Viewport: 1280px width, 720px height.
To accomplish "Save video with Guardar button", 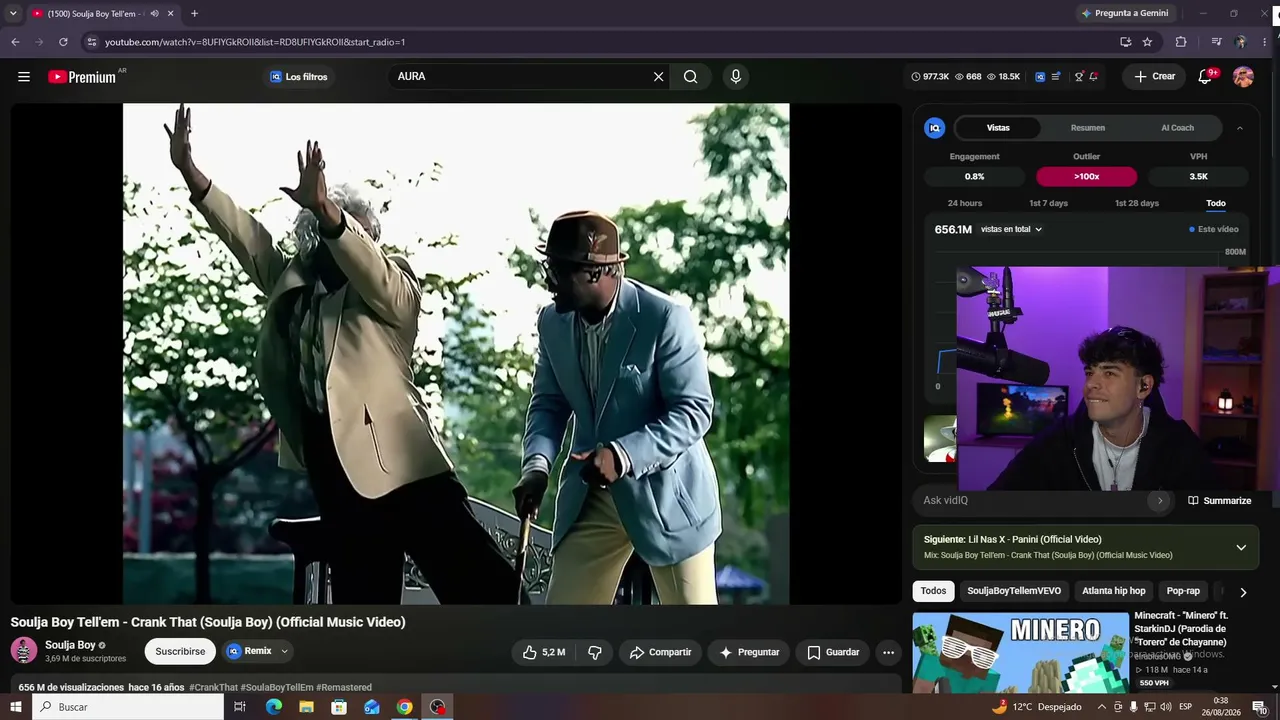I will tap(833, 652).
